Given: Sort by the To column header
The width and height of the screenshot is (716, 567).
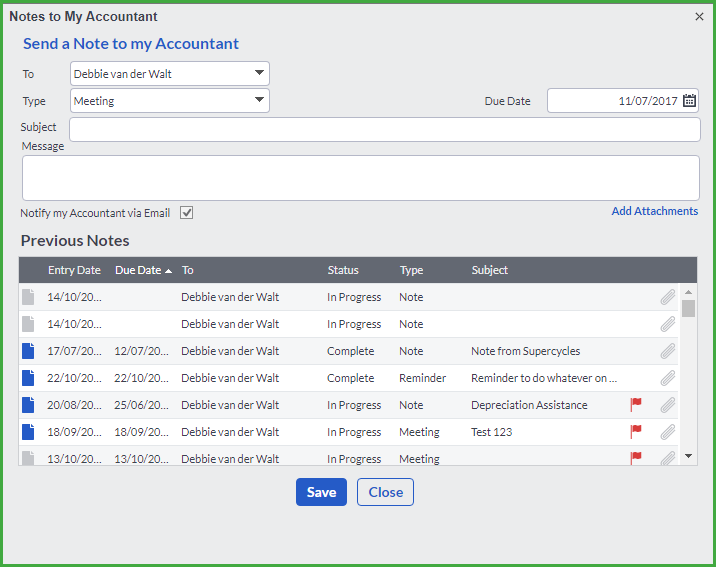Looking at the screenshot, I should point(188,270).
